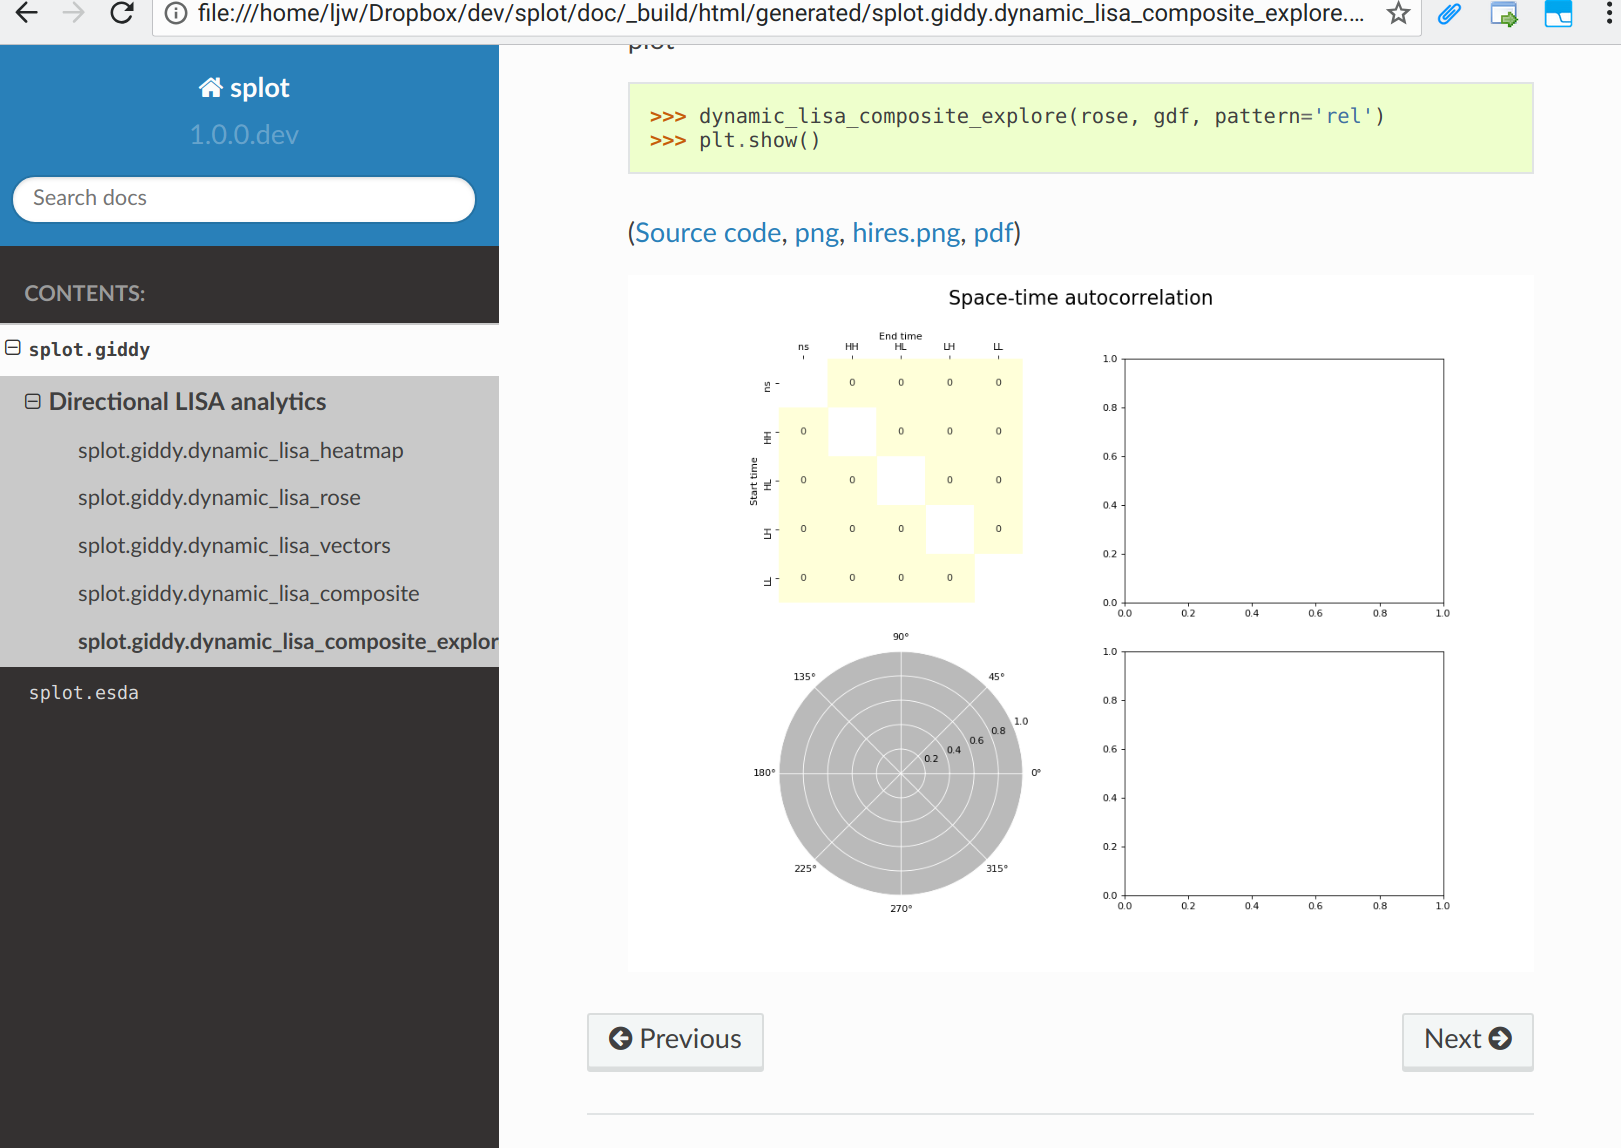
Task: Click the Previous navigation button
Action: (x=674, y=1040)
